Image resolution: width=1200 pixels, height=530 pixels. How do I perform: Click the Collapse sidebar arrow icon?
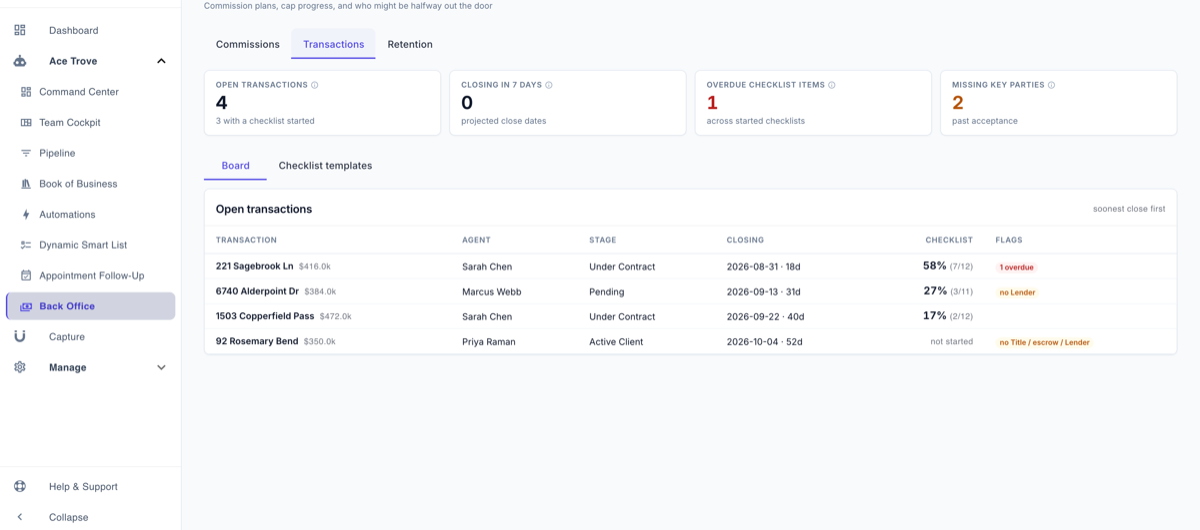(20, 517)
